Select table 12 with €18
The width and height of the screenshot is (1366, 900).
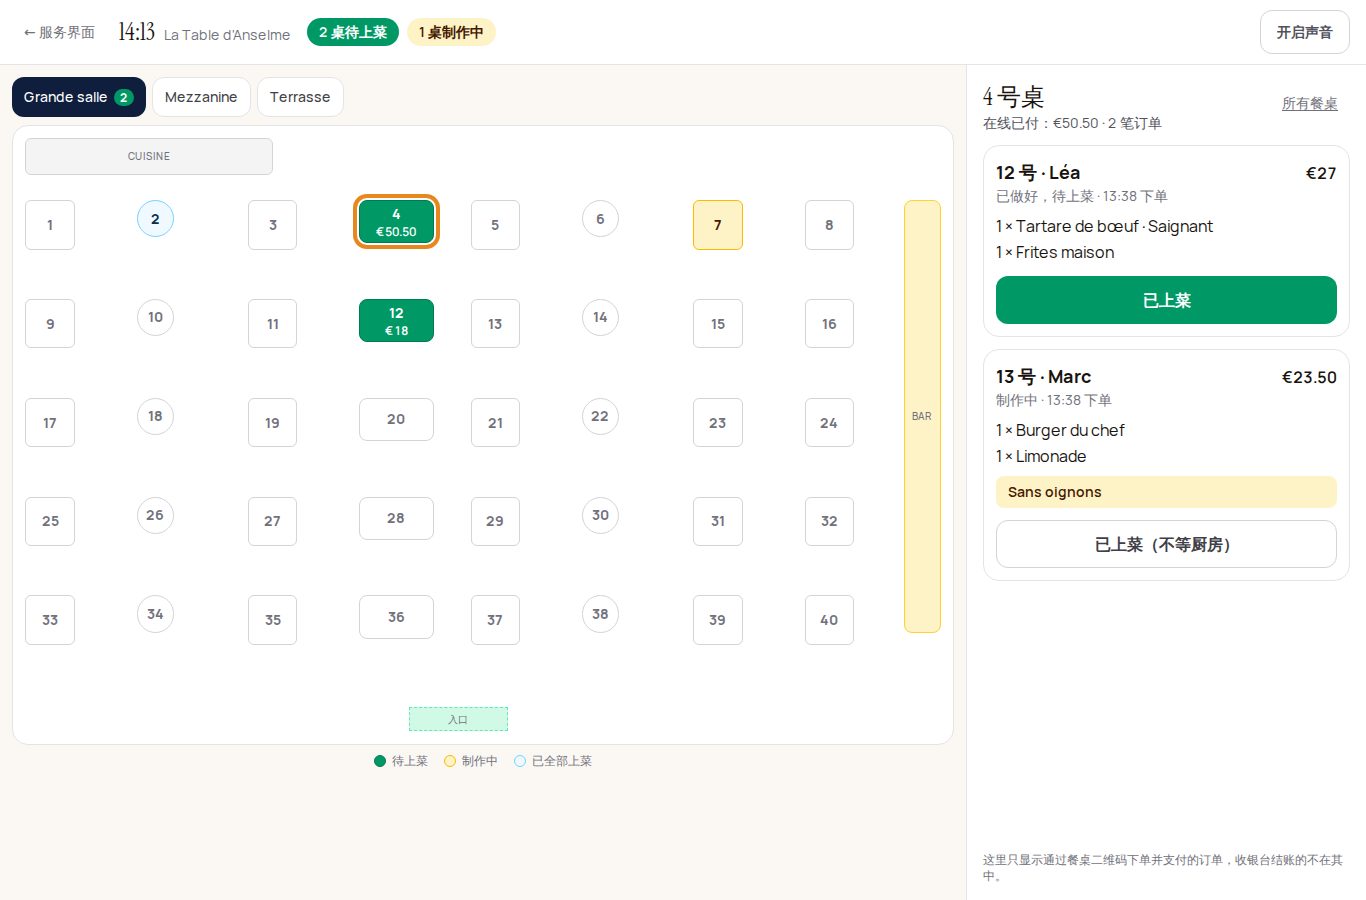click(396, 321)
